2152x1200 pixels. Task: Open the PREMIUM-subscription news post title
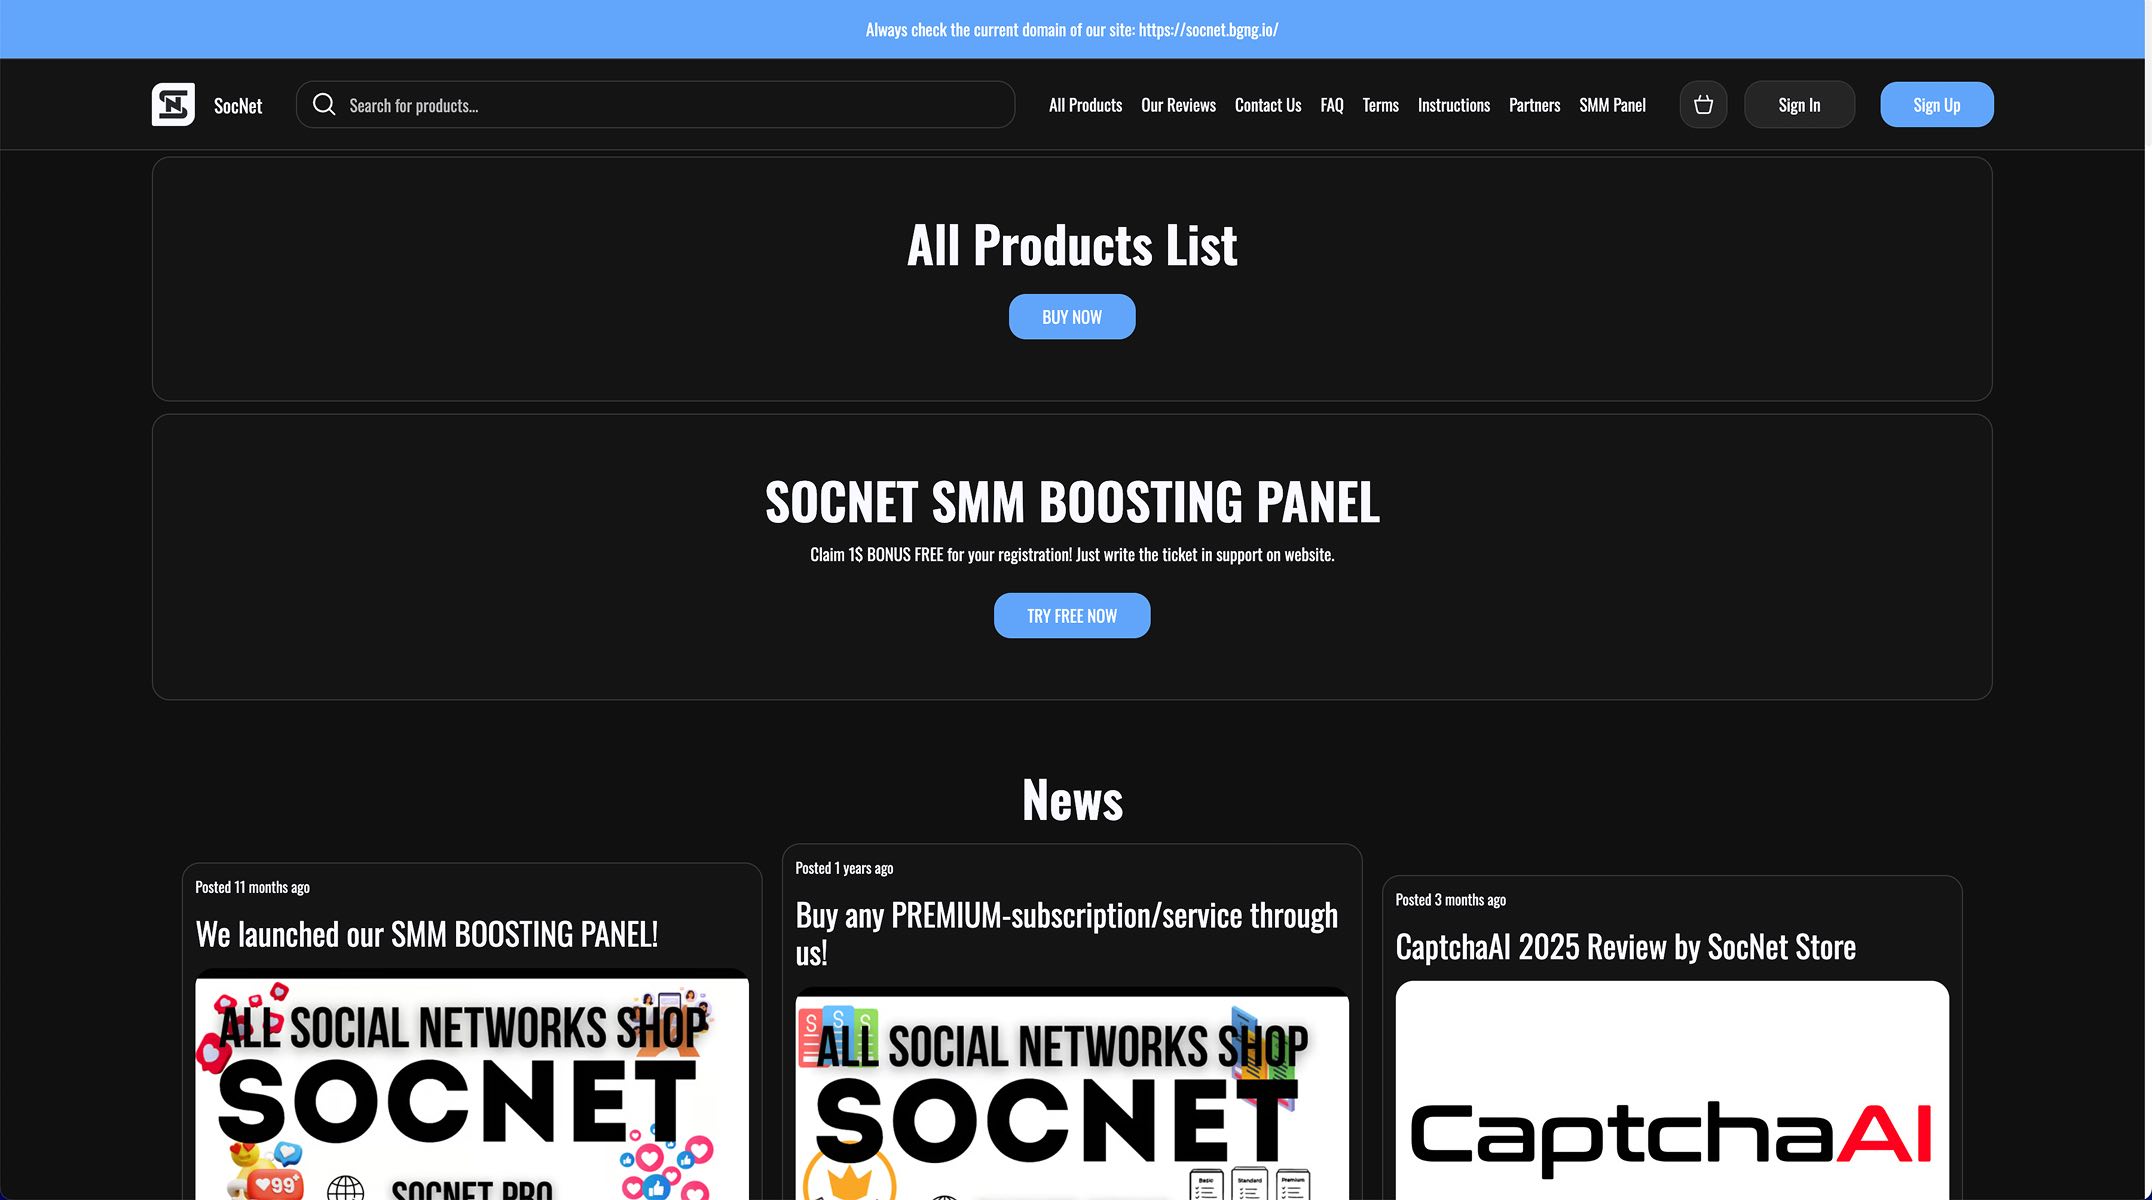1066,933
